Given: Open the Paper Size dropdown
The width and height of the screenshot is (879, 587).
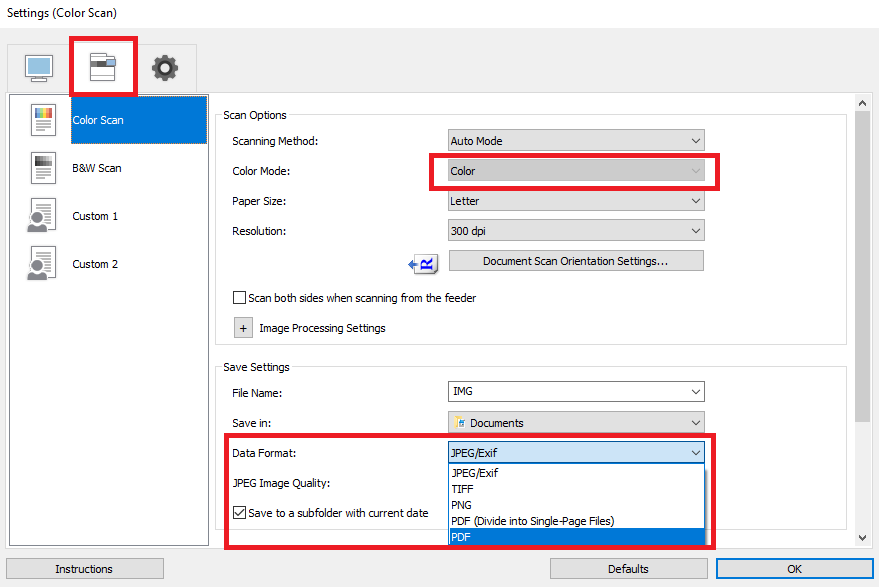Looking at the screenshot, I should point(576,201).
